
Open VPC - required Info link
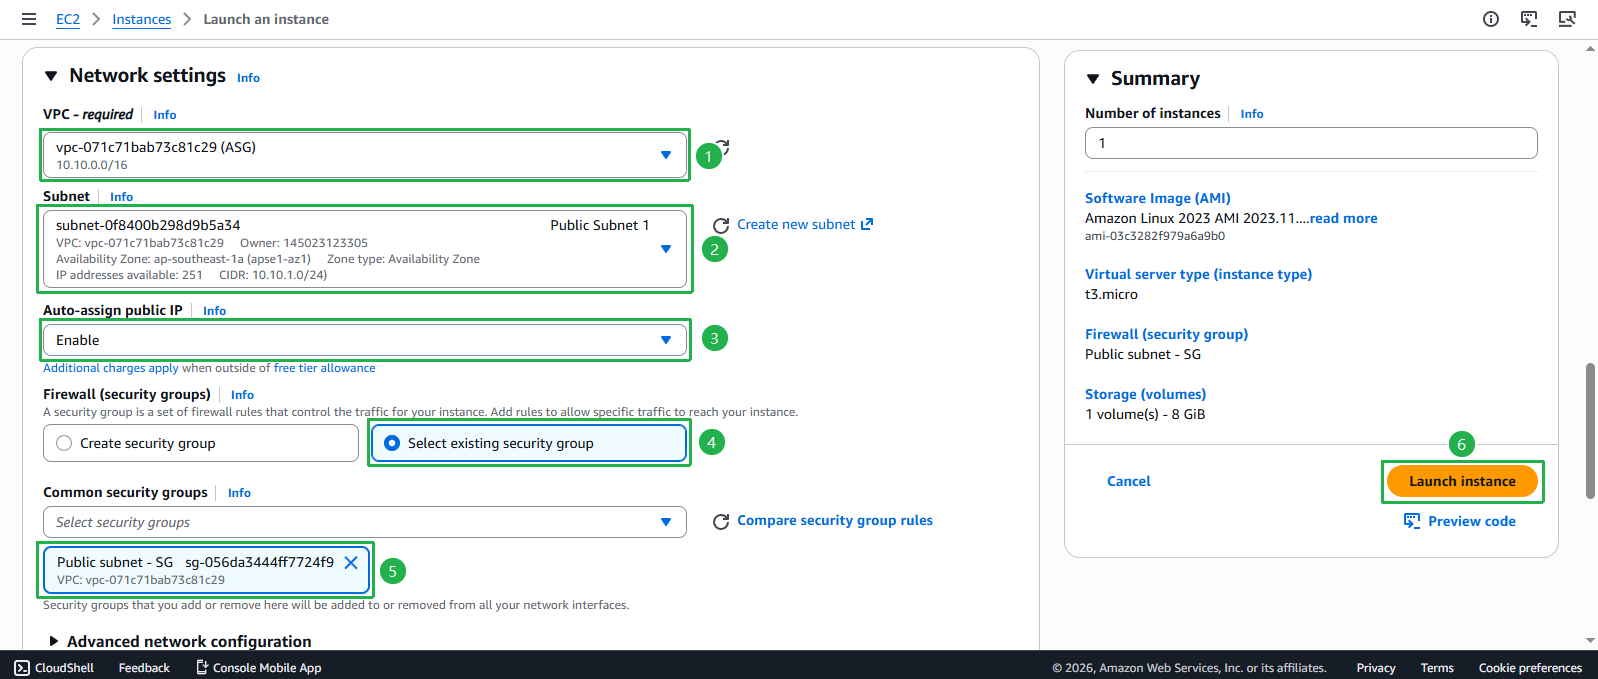pyautogui.click(x=165, y=115)
